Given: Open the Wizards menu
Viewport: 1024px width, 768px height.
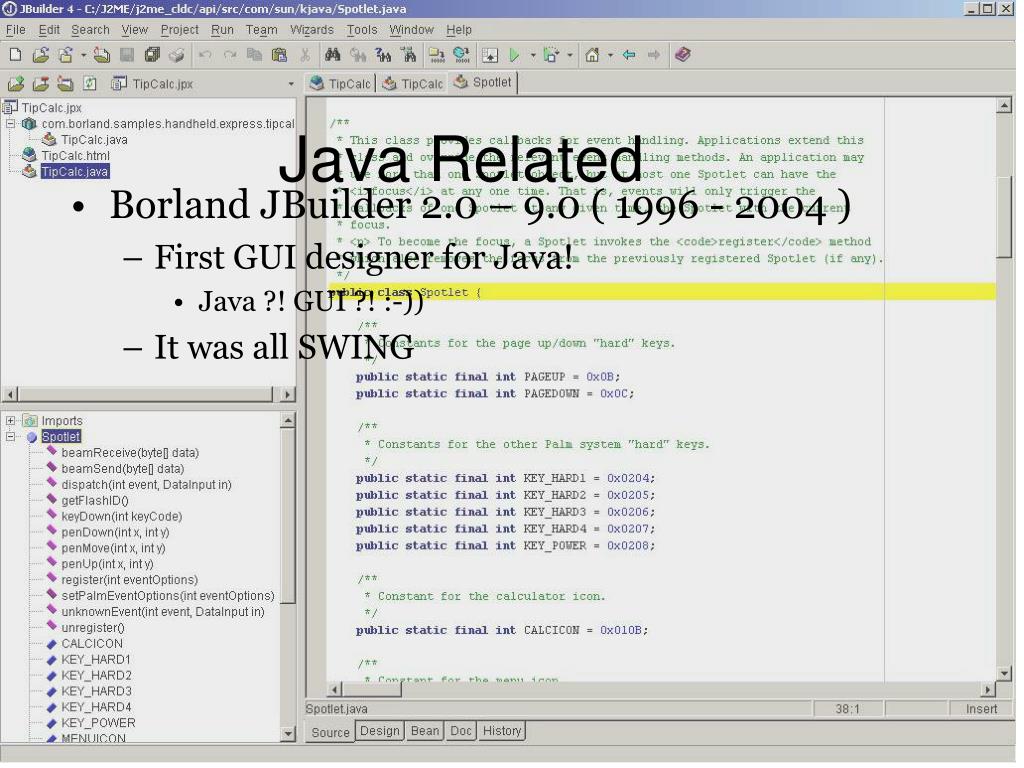Looking at the screenshot, I should tap(312, 30).
